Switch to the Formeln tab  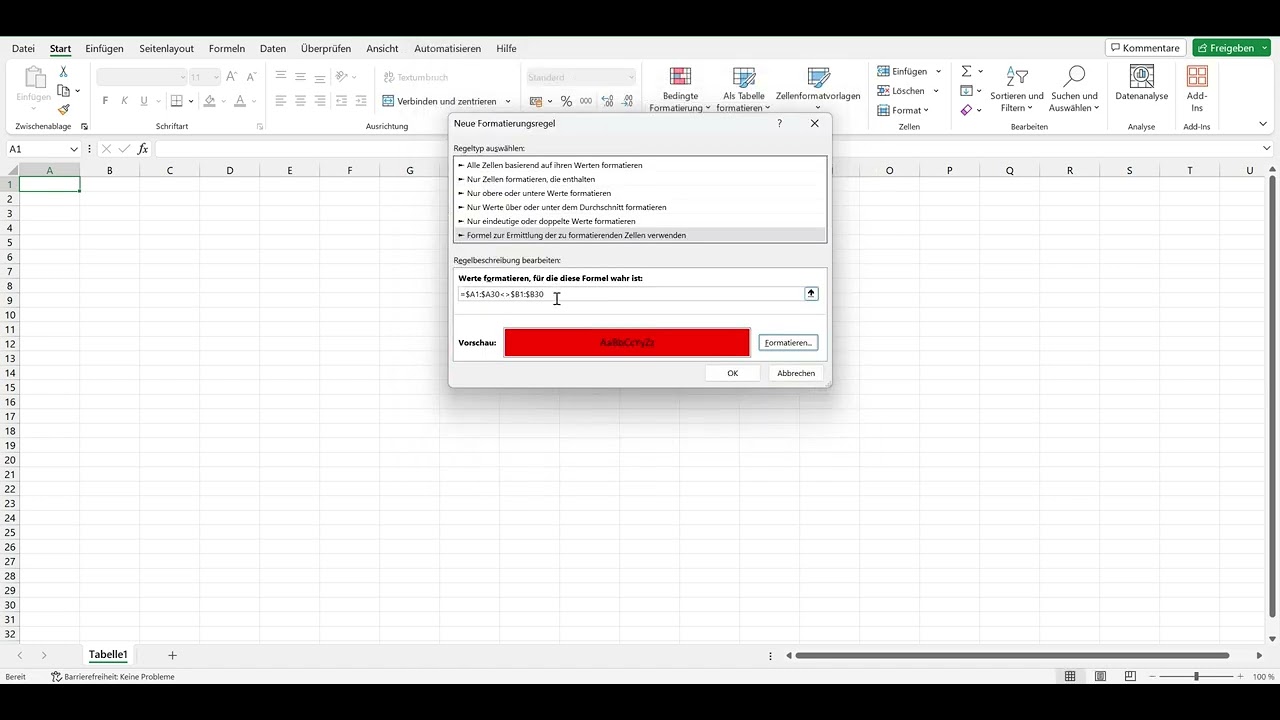click(x=227, y=48)
